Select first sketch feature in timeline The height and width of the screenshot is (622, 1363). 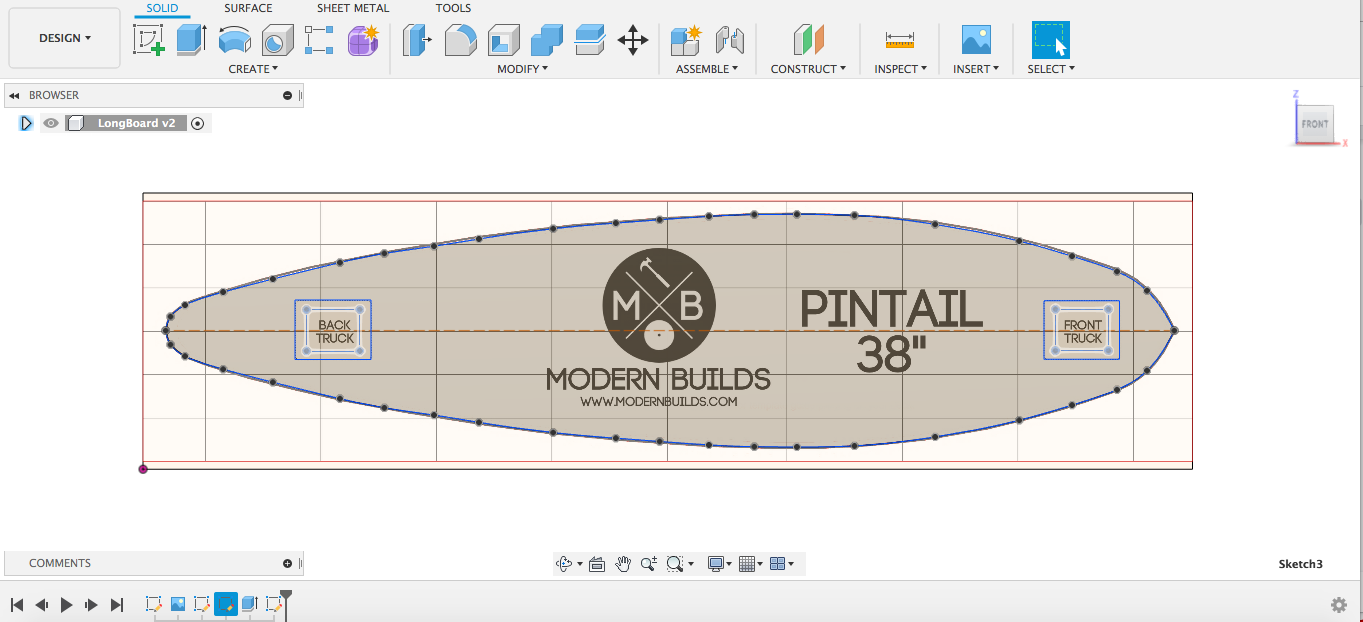154,604
